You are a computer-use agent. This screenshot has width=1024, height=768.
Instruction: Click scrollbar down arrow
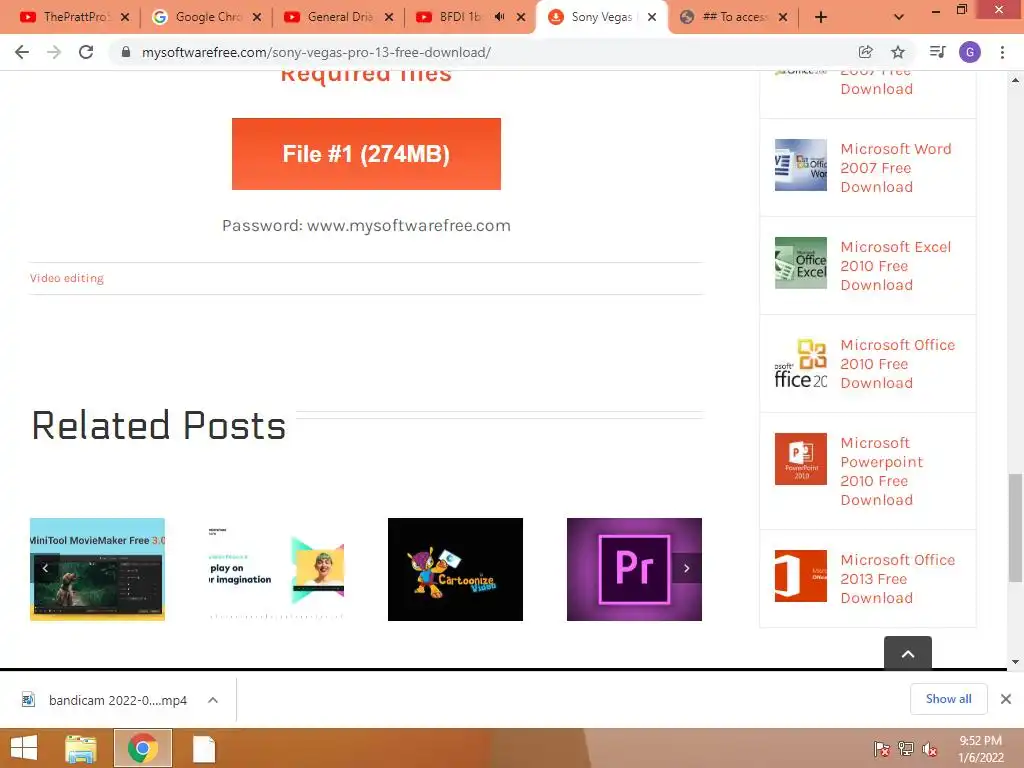[x=1015, y=662]
